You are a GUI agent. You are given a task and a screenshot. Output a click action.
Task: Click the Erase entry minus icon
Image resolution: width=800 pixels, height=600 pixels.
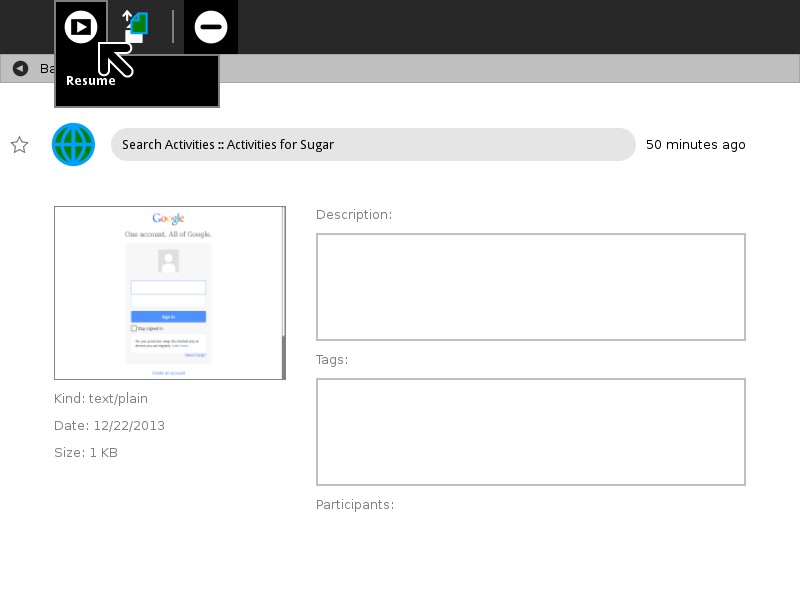(211, 27)
